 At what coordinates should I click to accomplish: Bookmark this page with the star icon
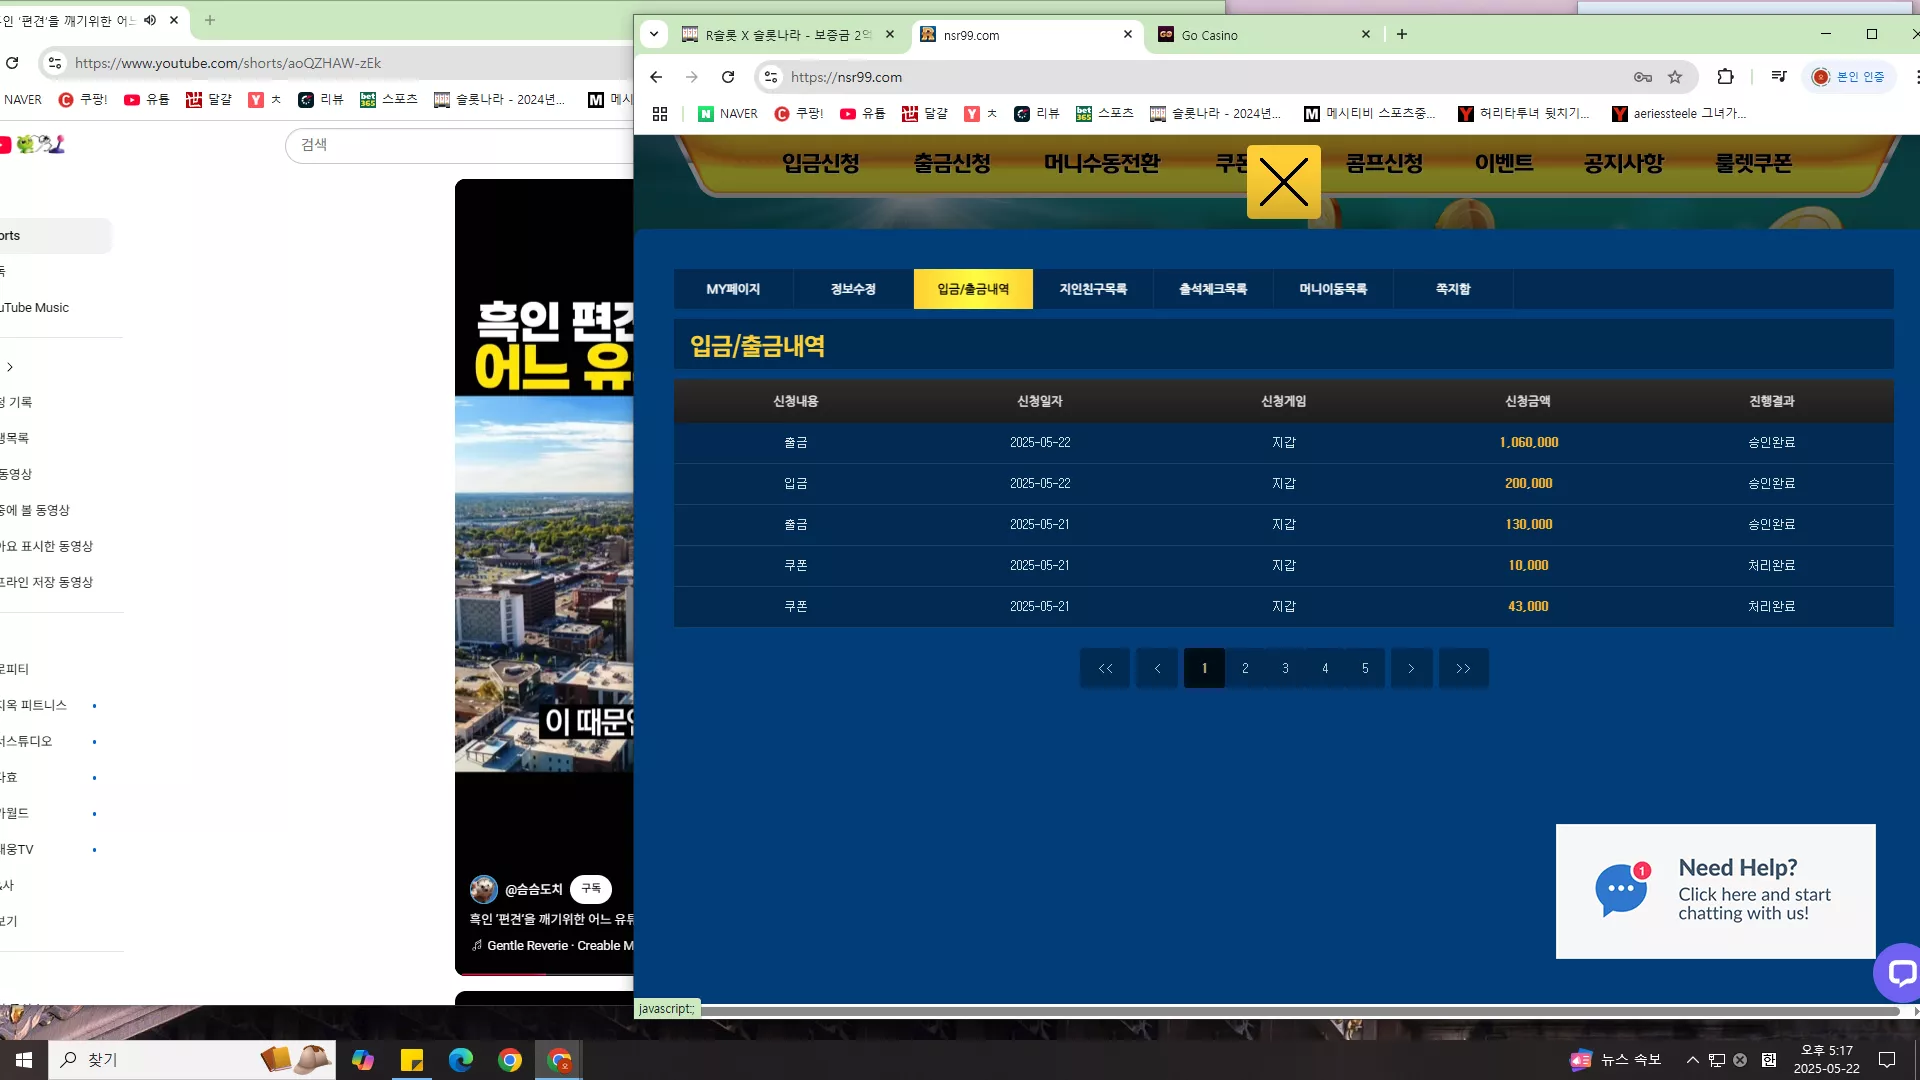(x=1675, y=77)
